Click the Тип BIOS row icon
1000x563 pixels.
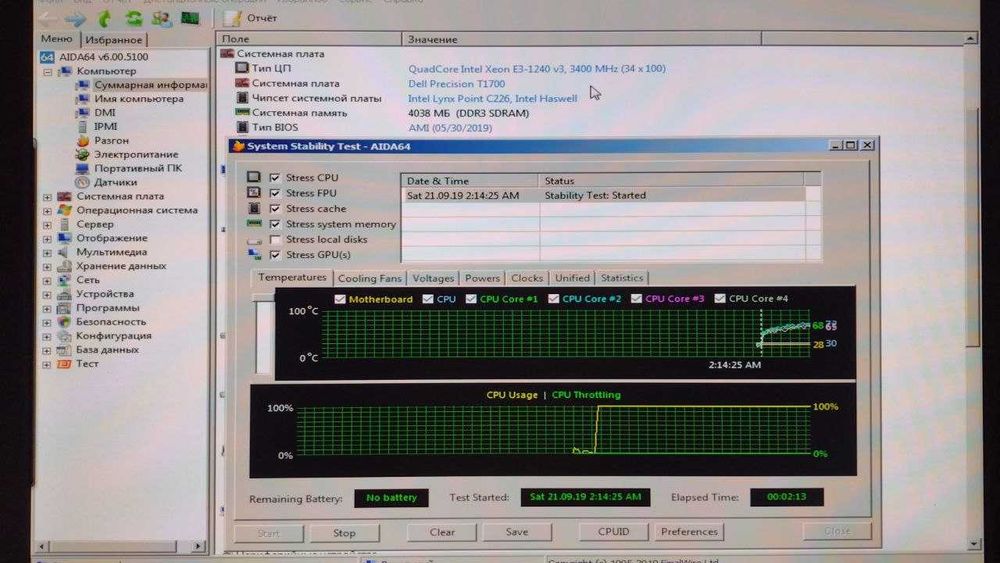click(x=242, y=127)
